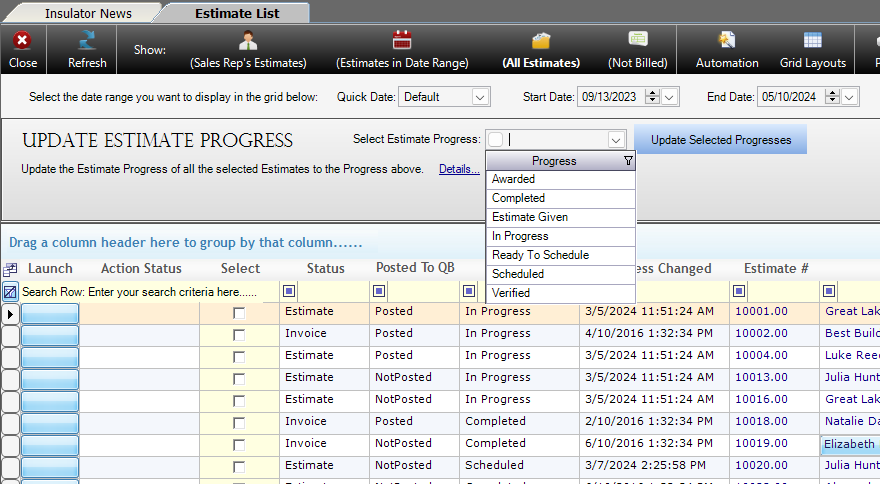Tick the Select checkbox for estimate 10020.00

[x=239, y=467]
